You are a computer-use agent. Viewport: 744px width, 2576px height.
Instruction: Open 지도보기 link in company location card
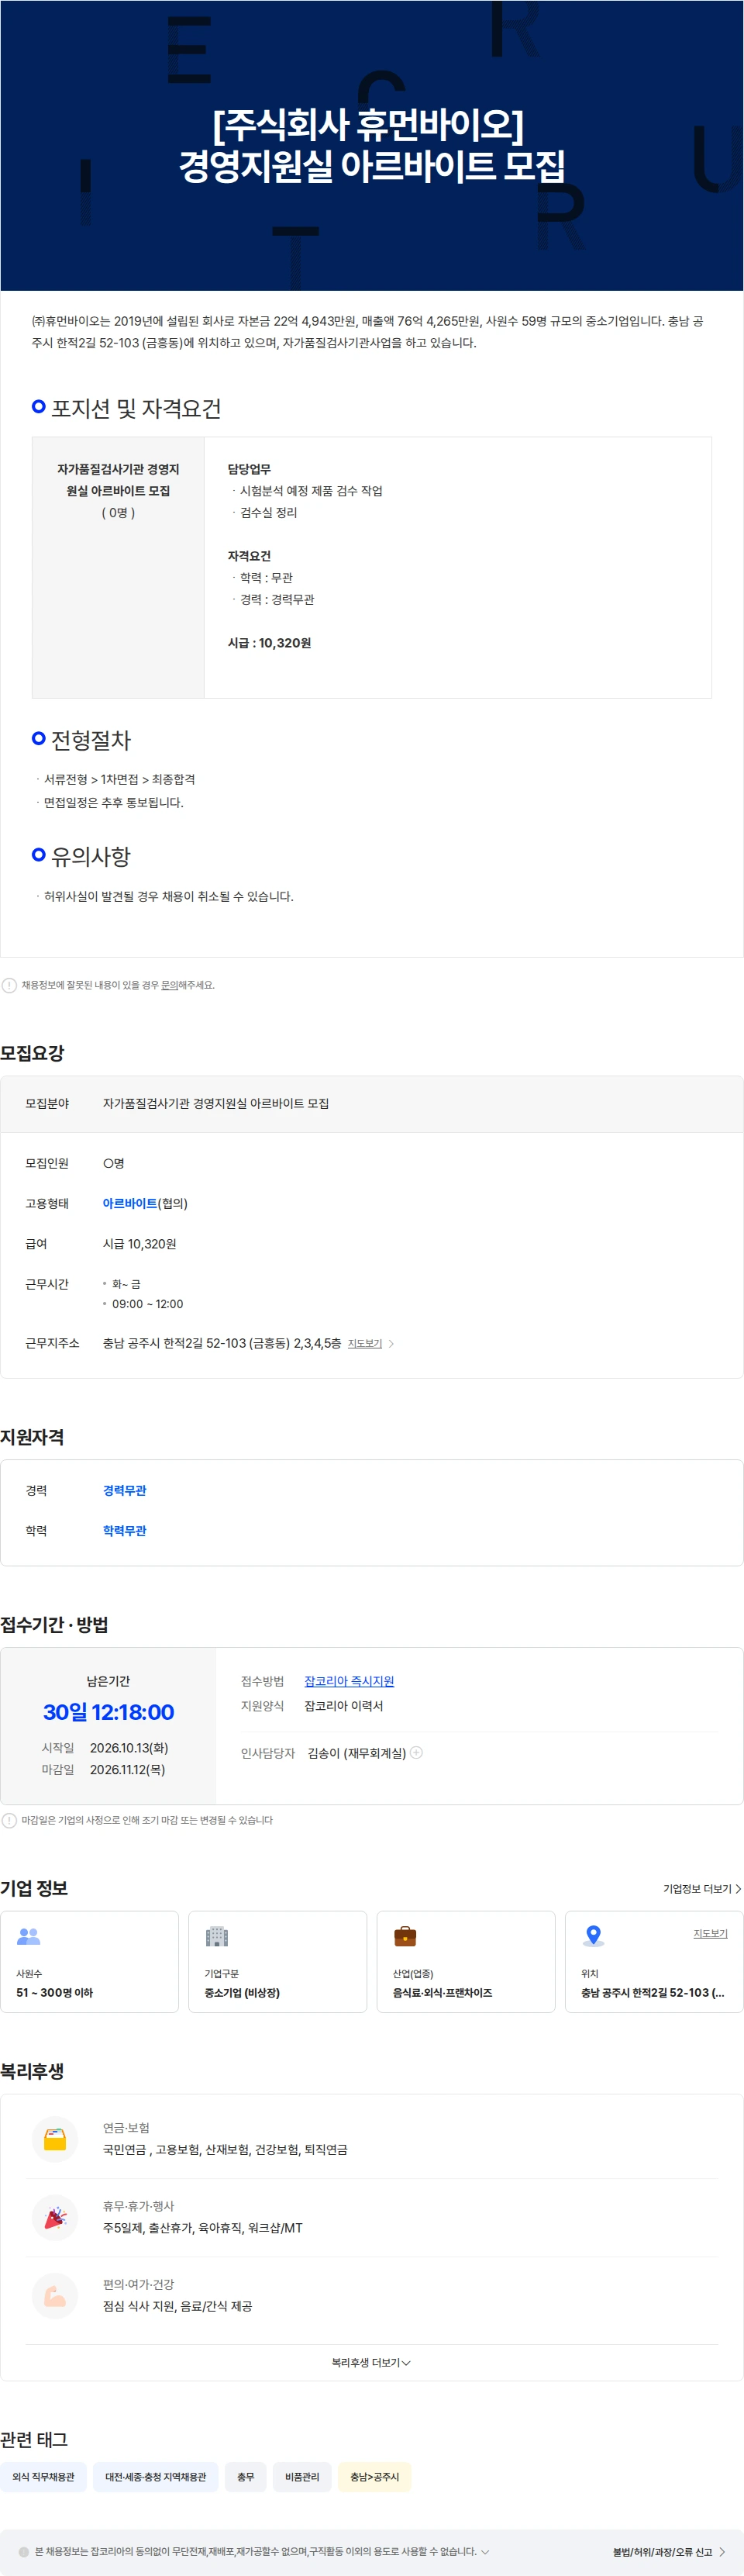(710, 1933)
